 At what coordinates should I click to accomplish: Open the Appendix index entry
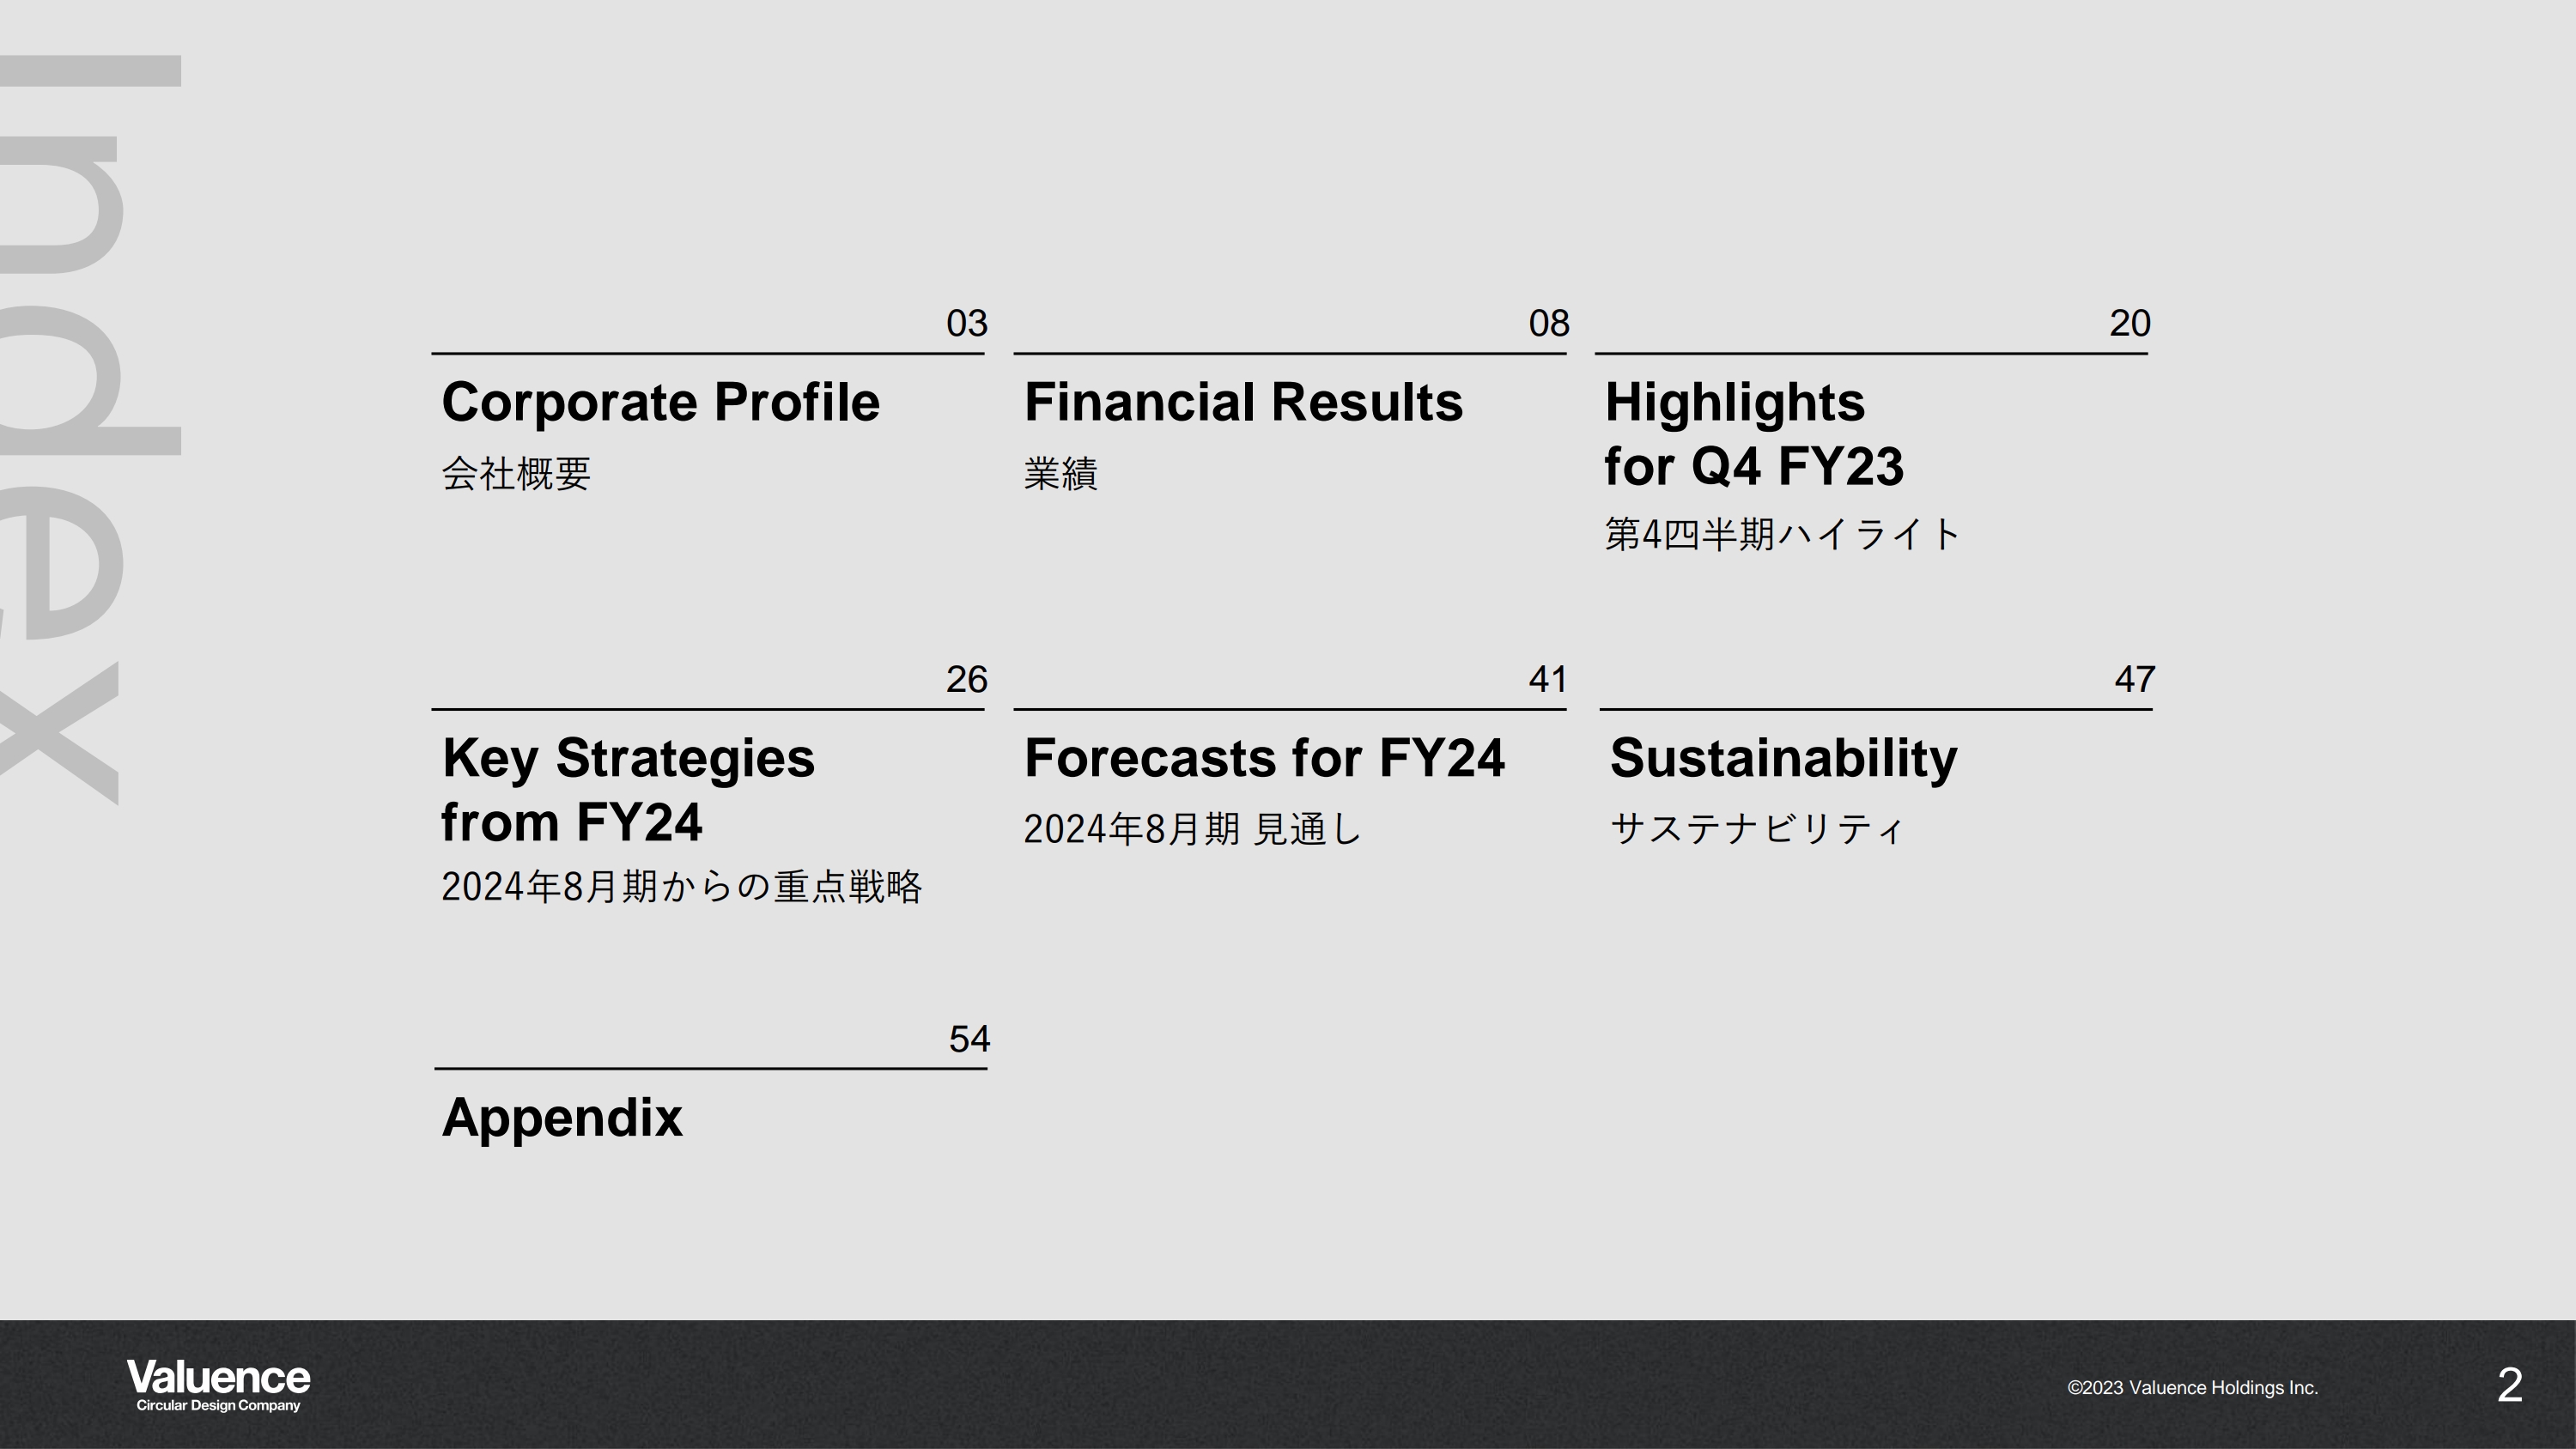[562, 1117]
